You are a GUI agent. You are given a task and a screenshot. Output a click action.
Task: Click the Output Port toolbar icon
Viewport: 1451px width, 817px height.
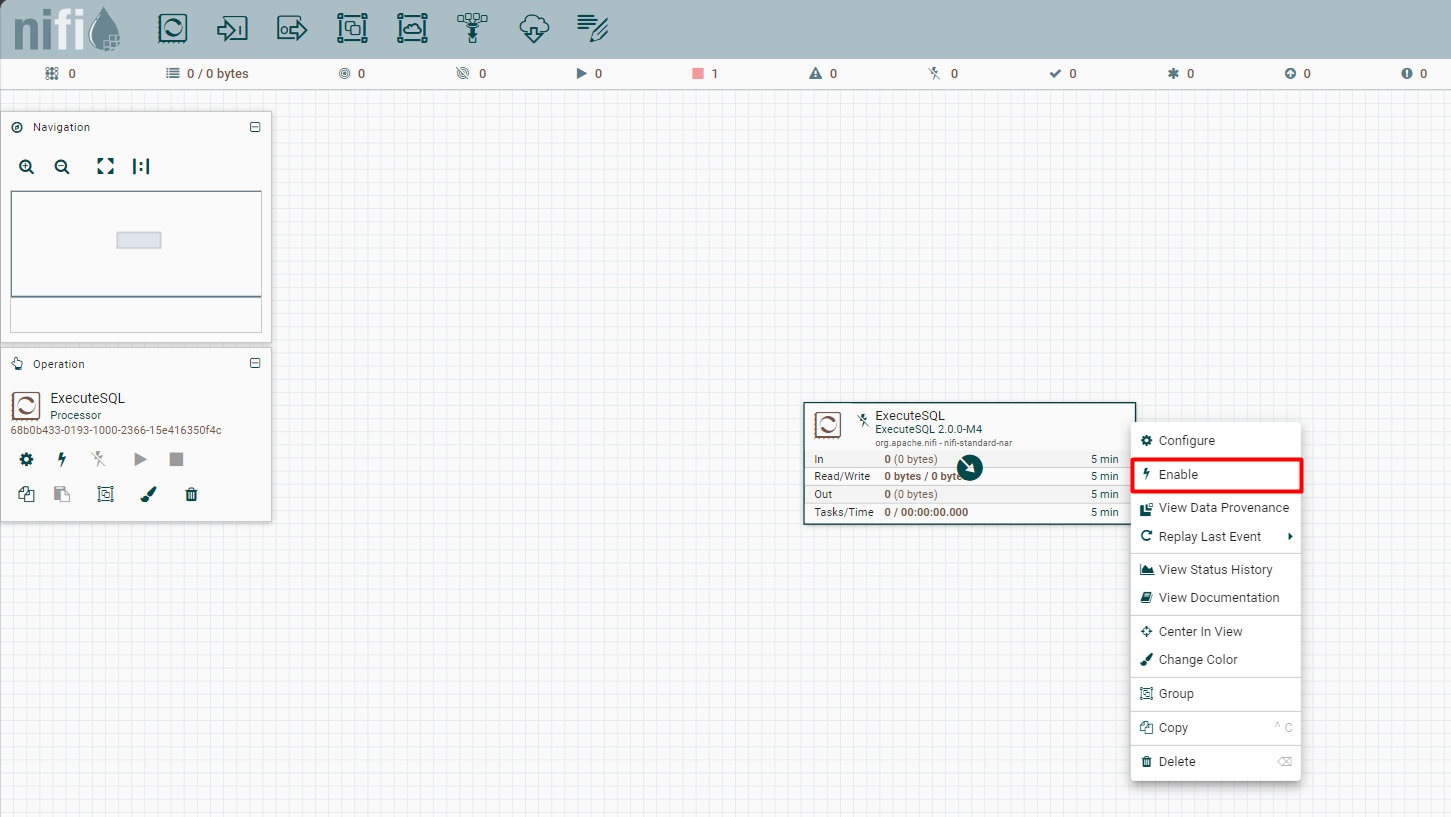[x=292, y=29]
